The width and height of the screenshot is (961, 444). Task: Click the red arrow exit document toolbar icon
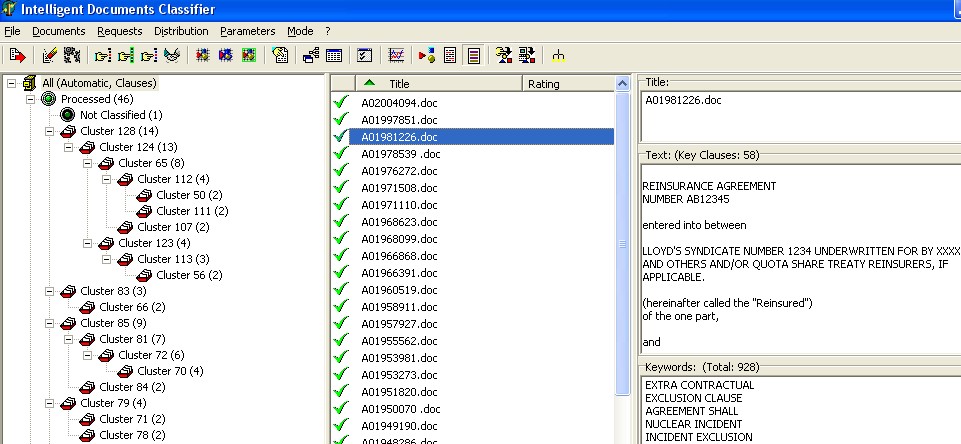coord(17,56)
